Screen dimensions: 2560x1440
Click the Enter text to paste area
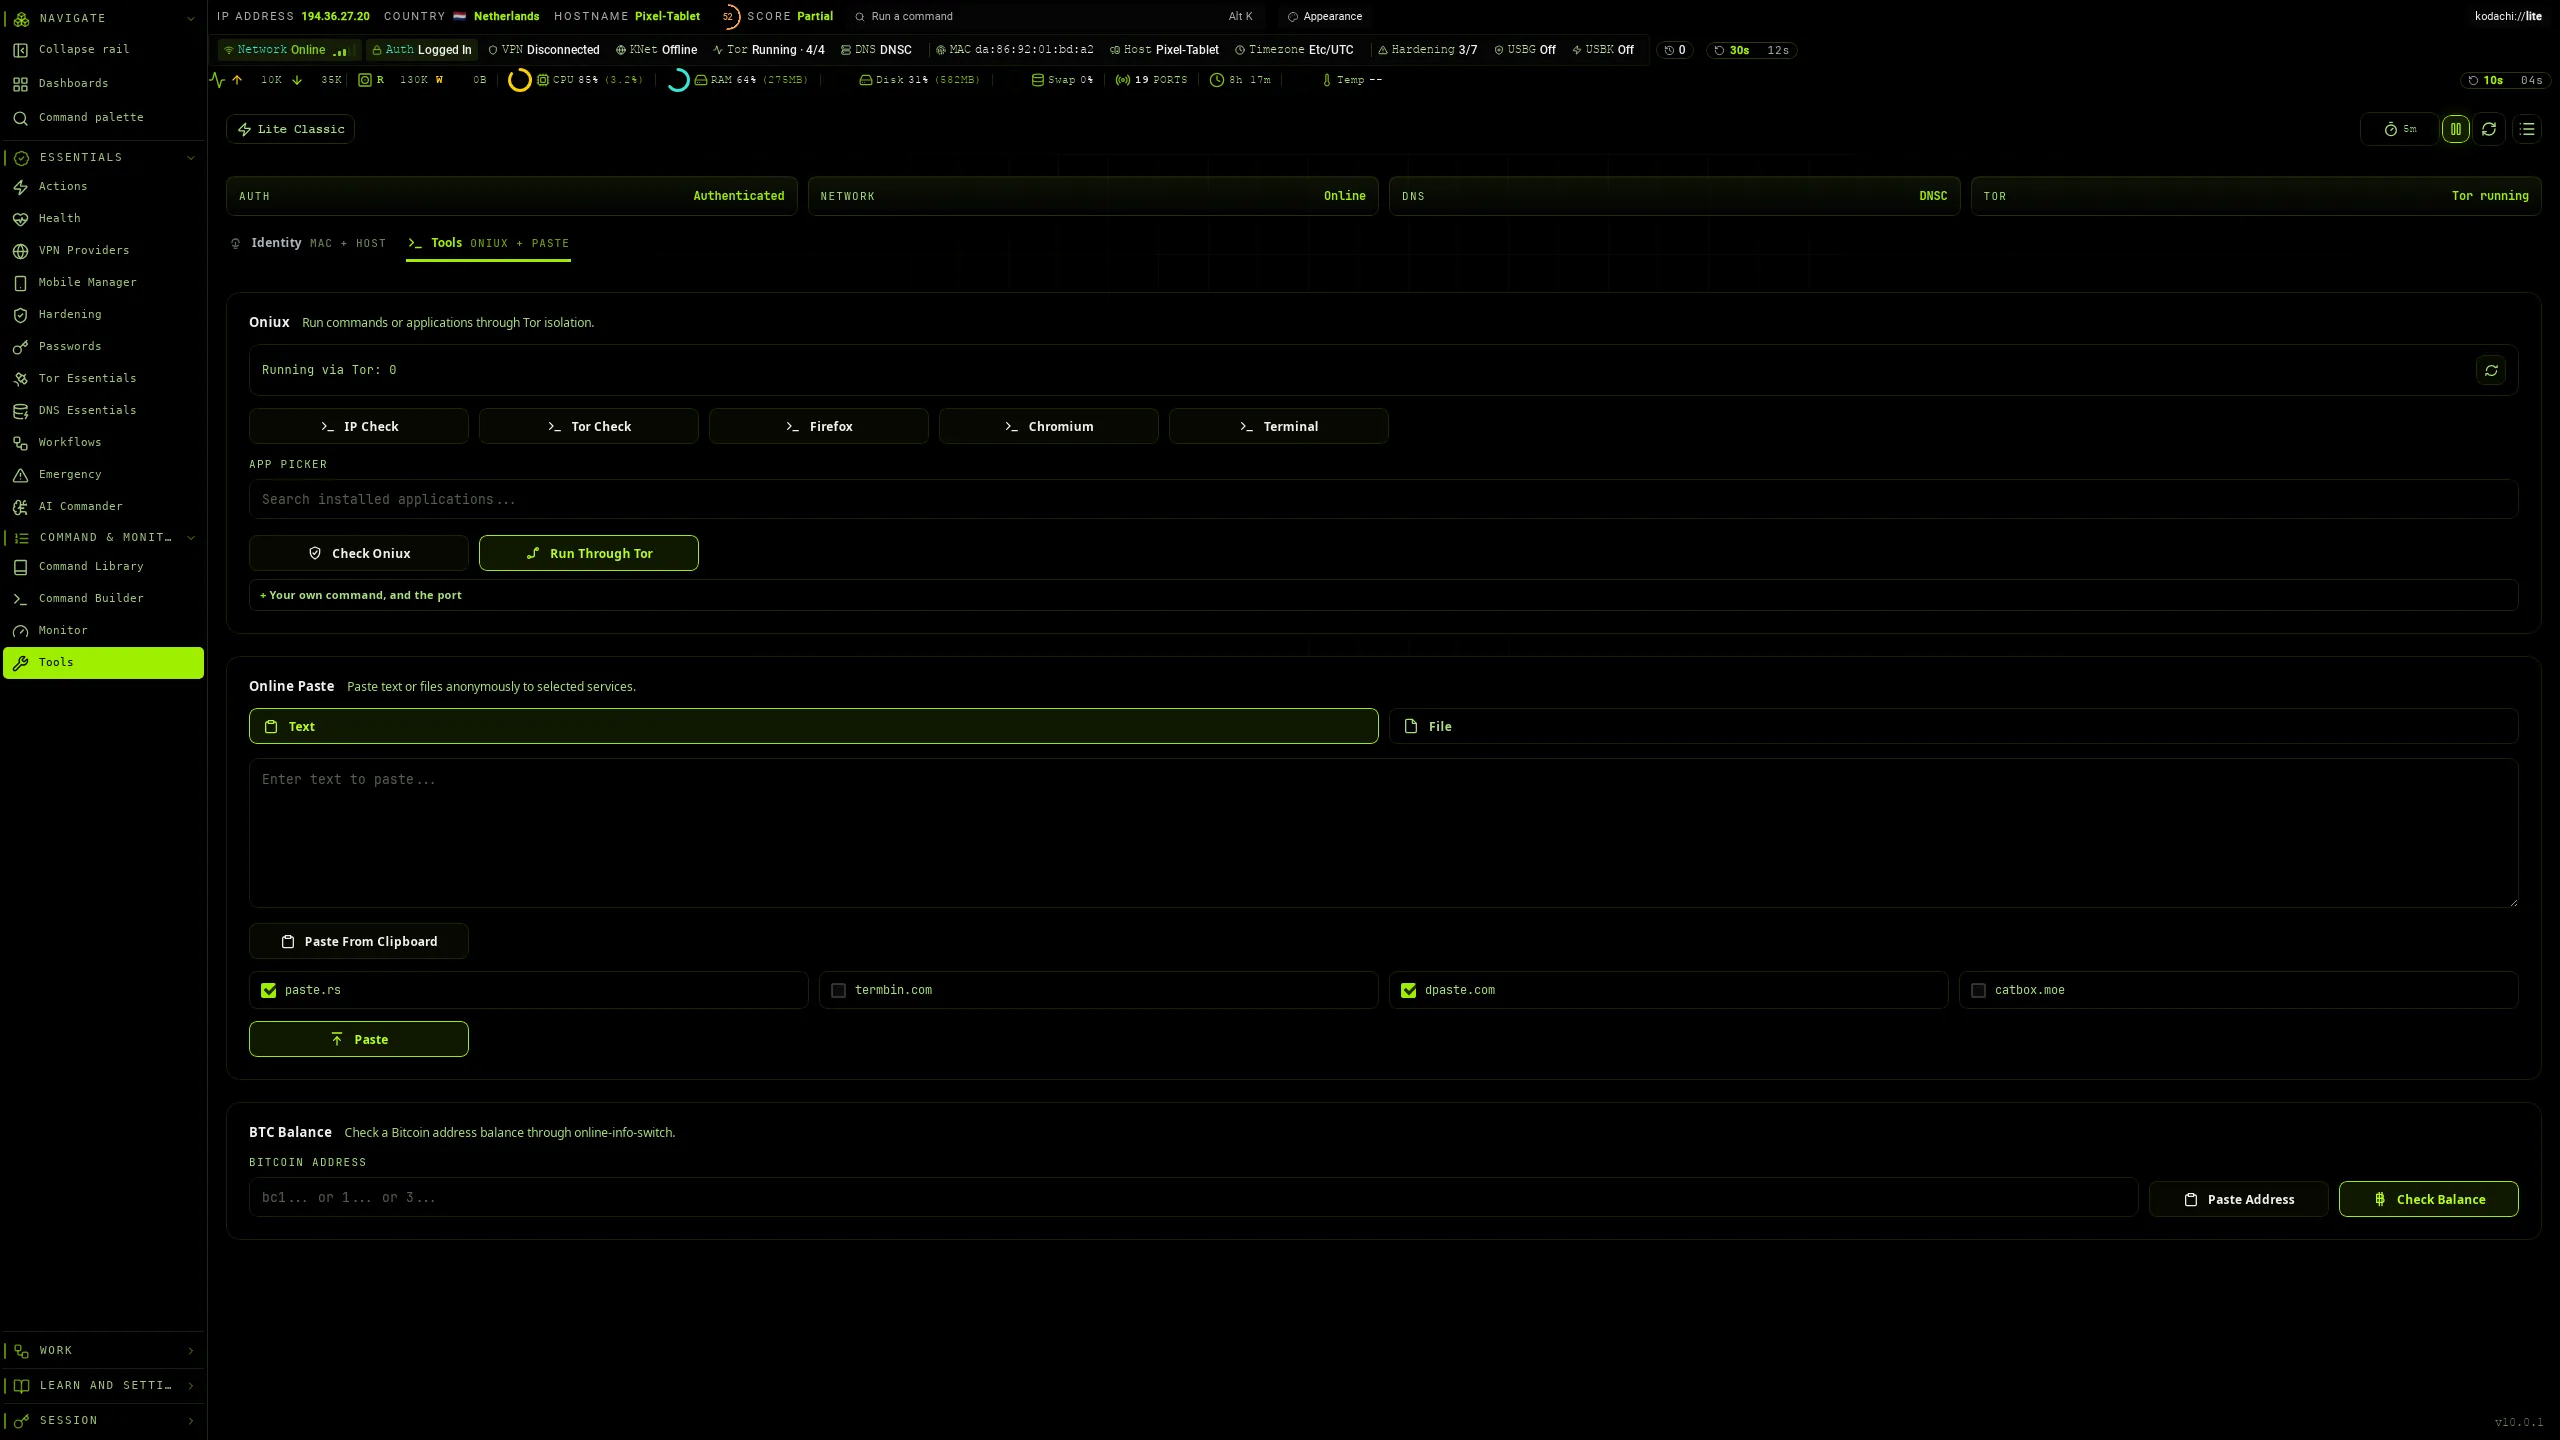pos(1383,833)
